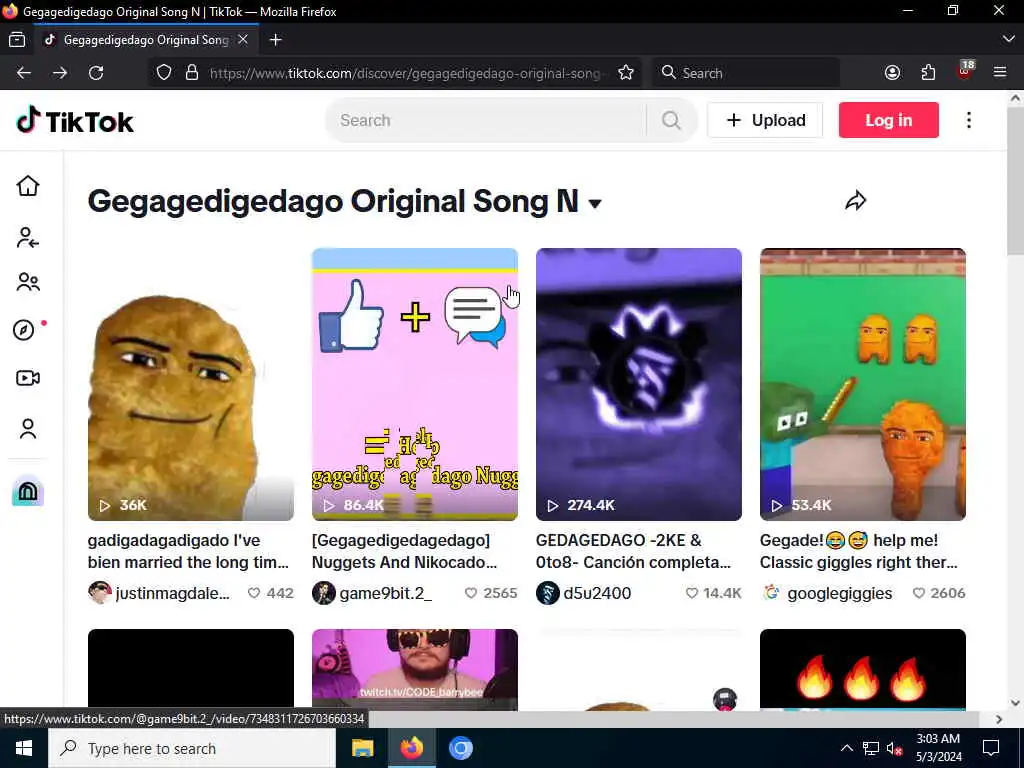
Task: Open game9bit.2_ profile link
Action: pyautogui.click(x=372, y=593)
